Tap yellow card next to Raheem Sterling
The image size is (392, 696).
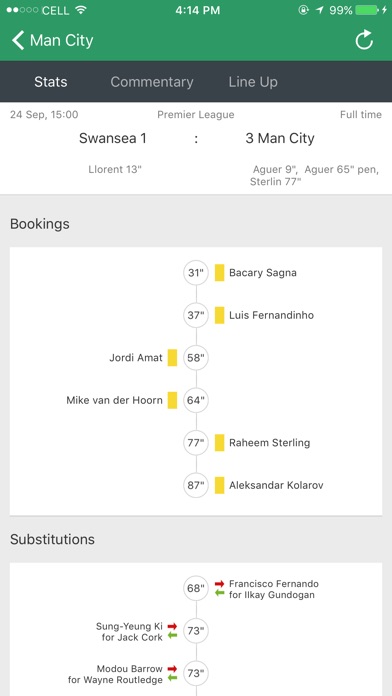[219, 443]
